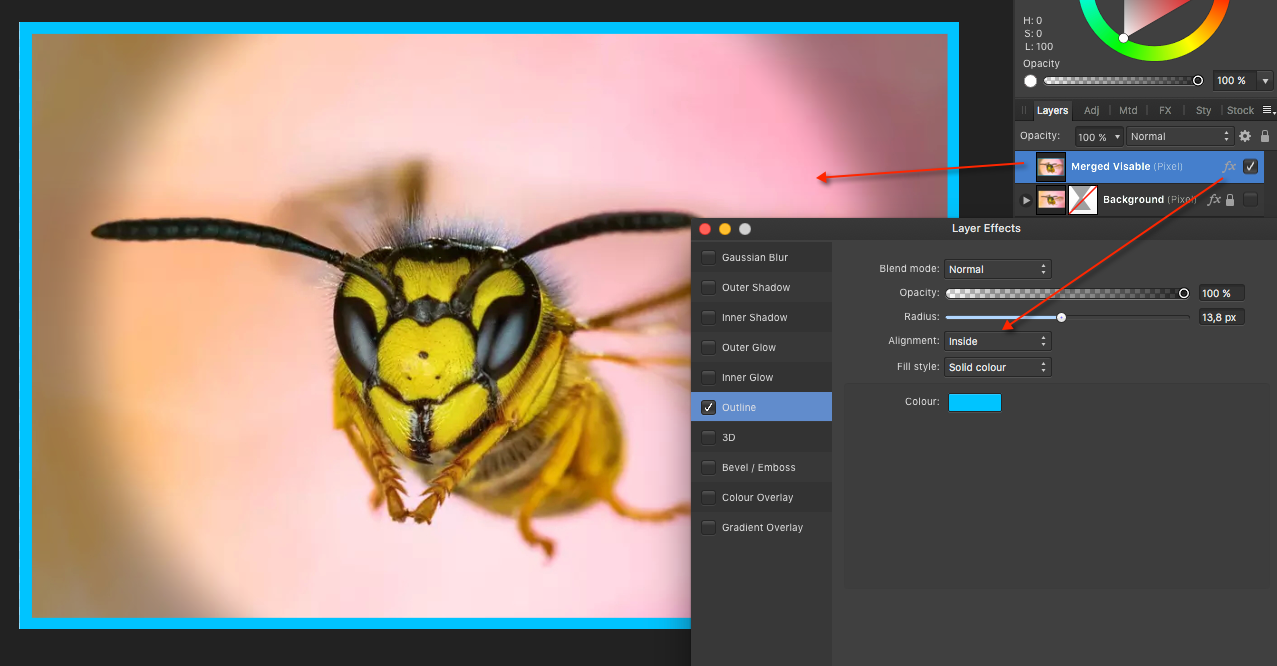Select the Outer Glow effect entry
1277x666 pixels.
click(x=751, y=347)
